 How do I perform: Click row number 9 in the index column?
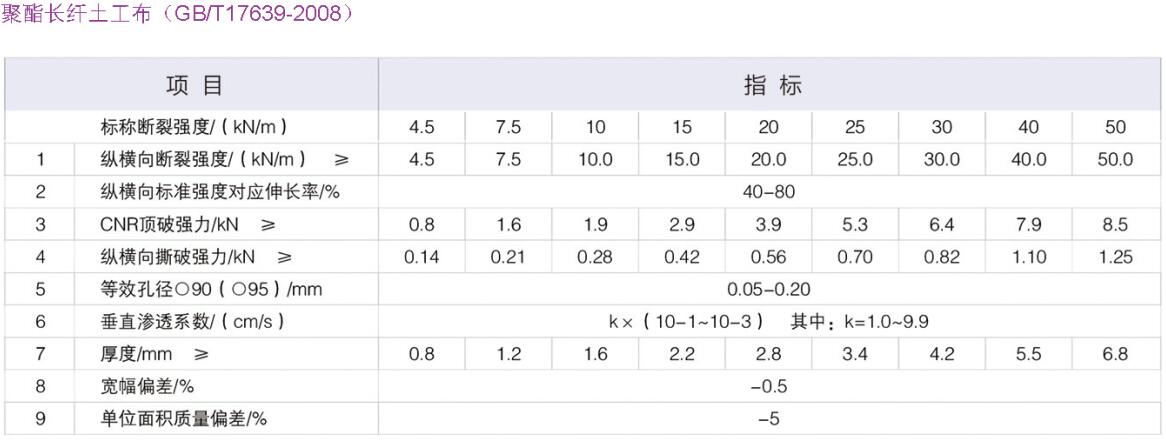41,419
